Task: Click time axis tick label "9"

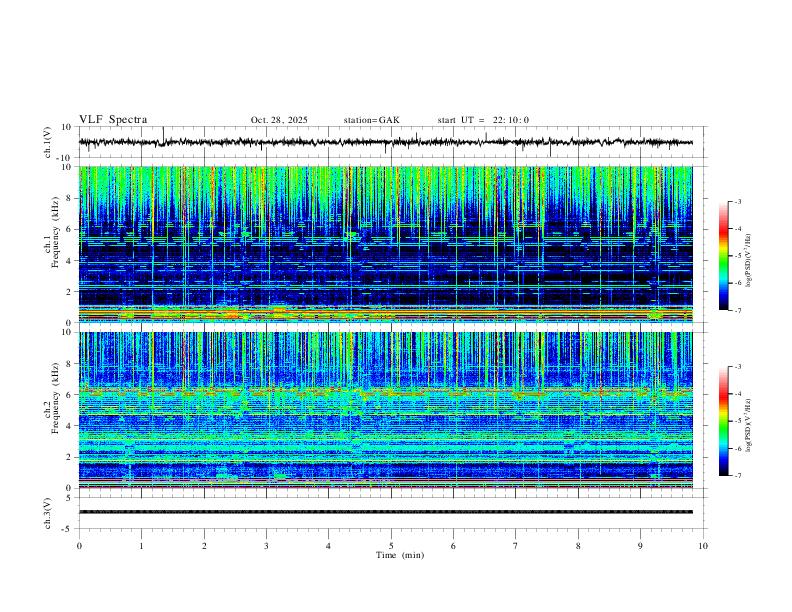Action: pos(640,546)
